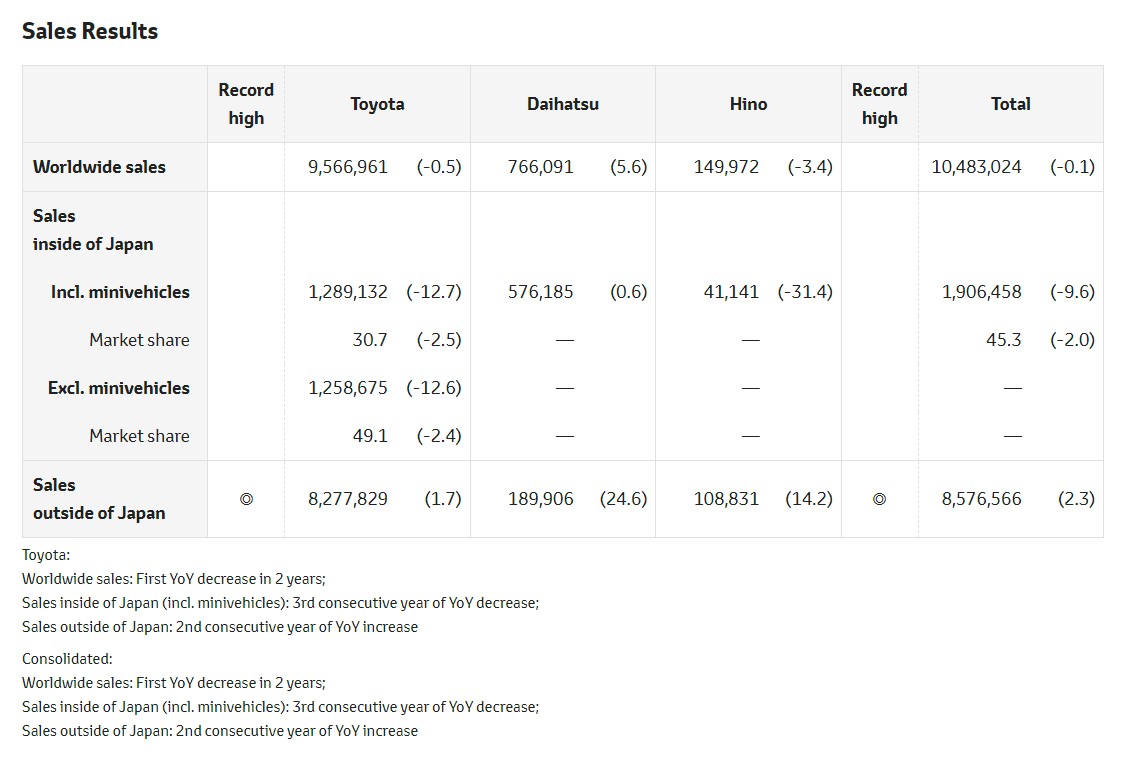Select the Hino column header

click(748, 104)
